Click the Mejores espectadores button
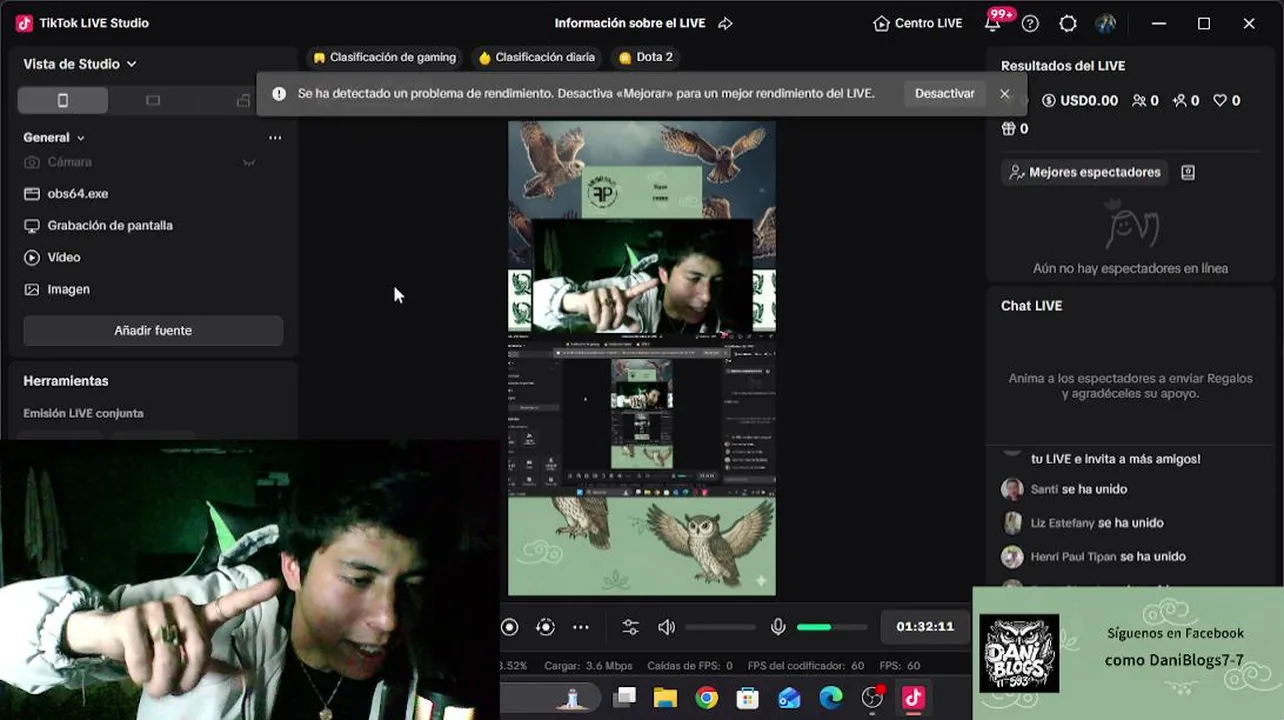The image size is (1284, 720). [x=1085, y=172]
